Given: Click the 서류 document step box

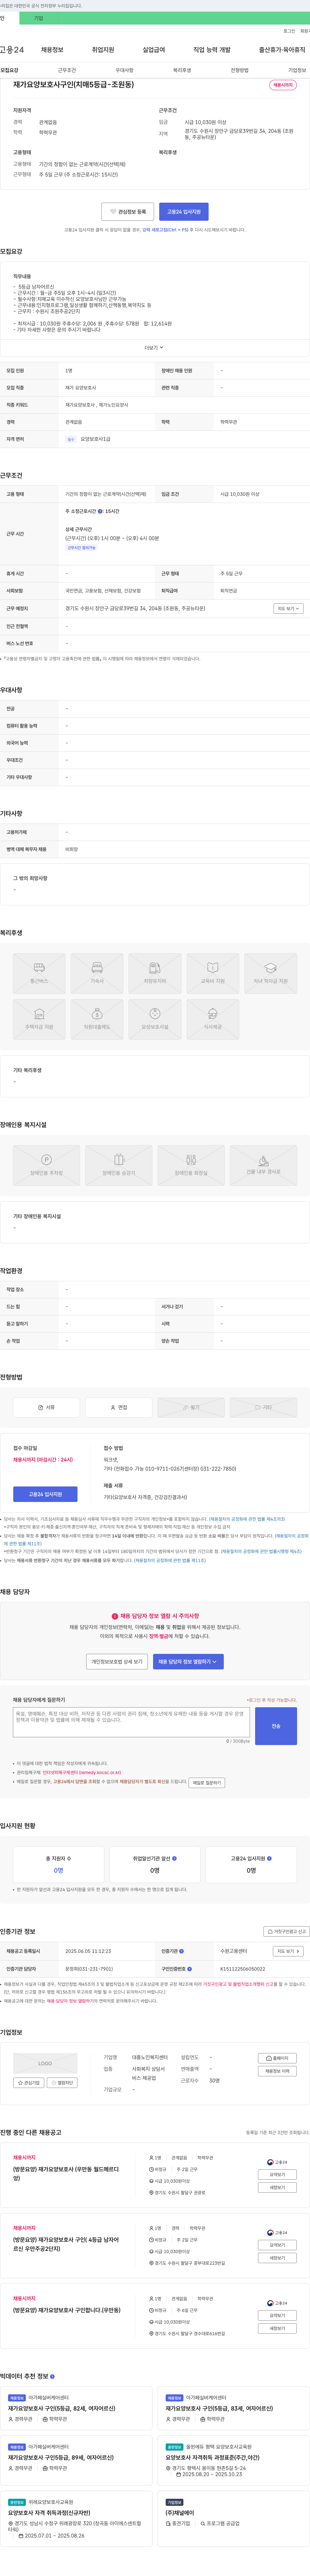Looking at the screenshot, I should tap(46, 1407).
